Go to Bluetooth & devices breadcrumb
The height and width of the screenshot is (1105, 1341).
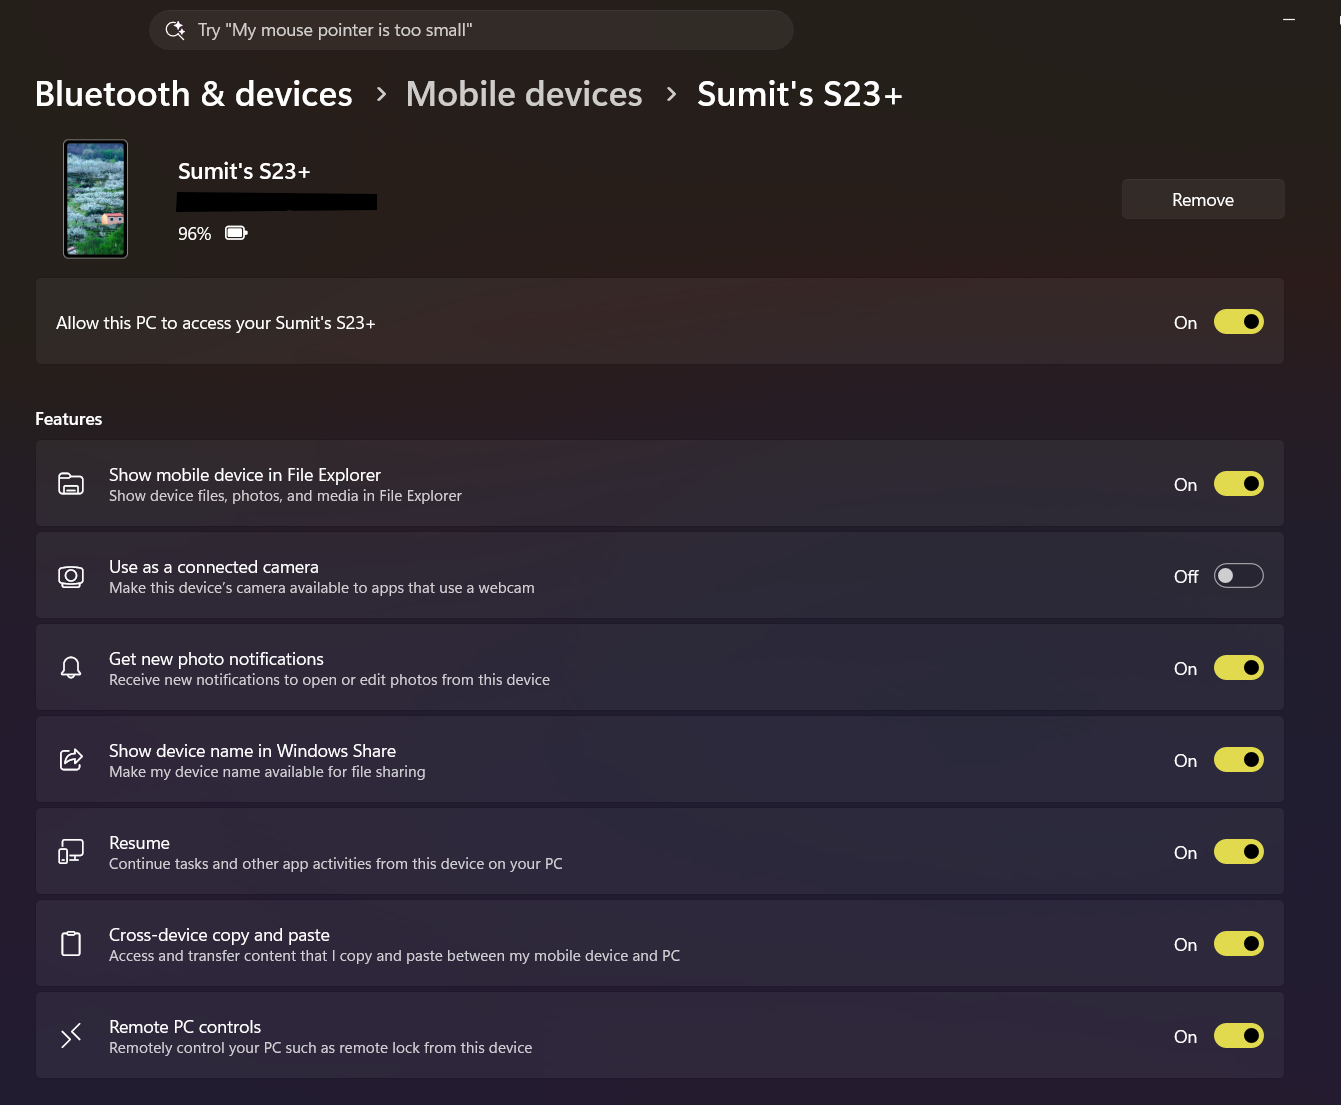pyautogui.click(x=194, y=94)
